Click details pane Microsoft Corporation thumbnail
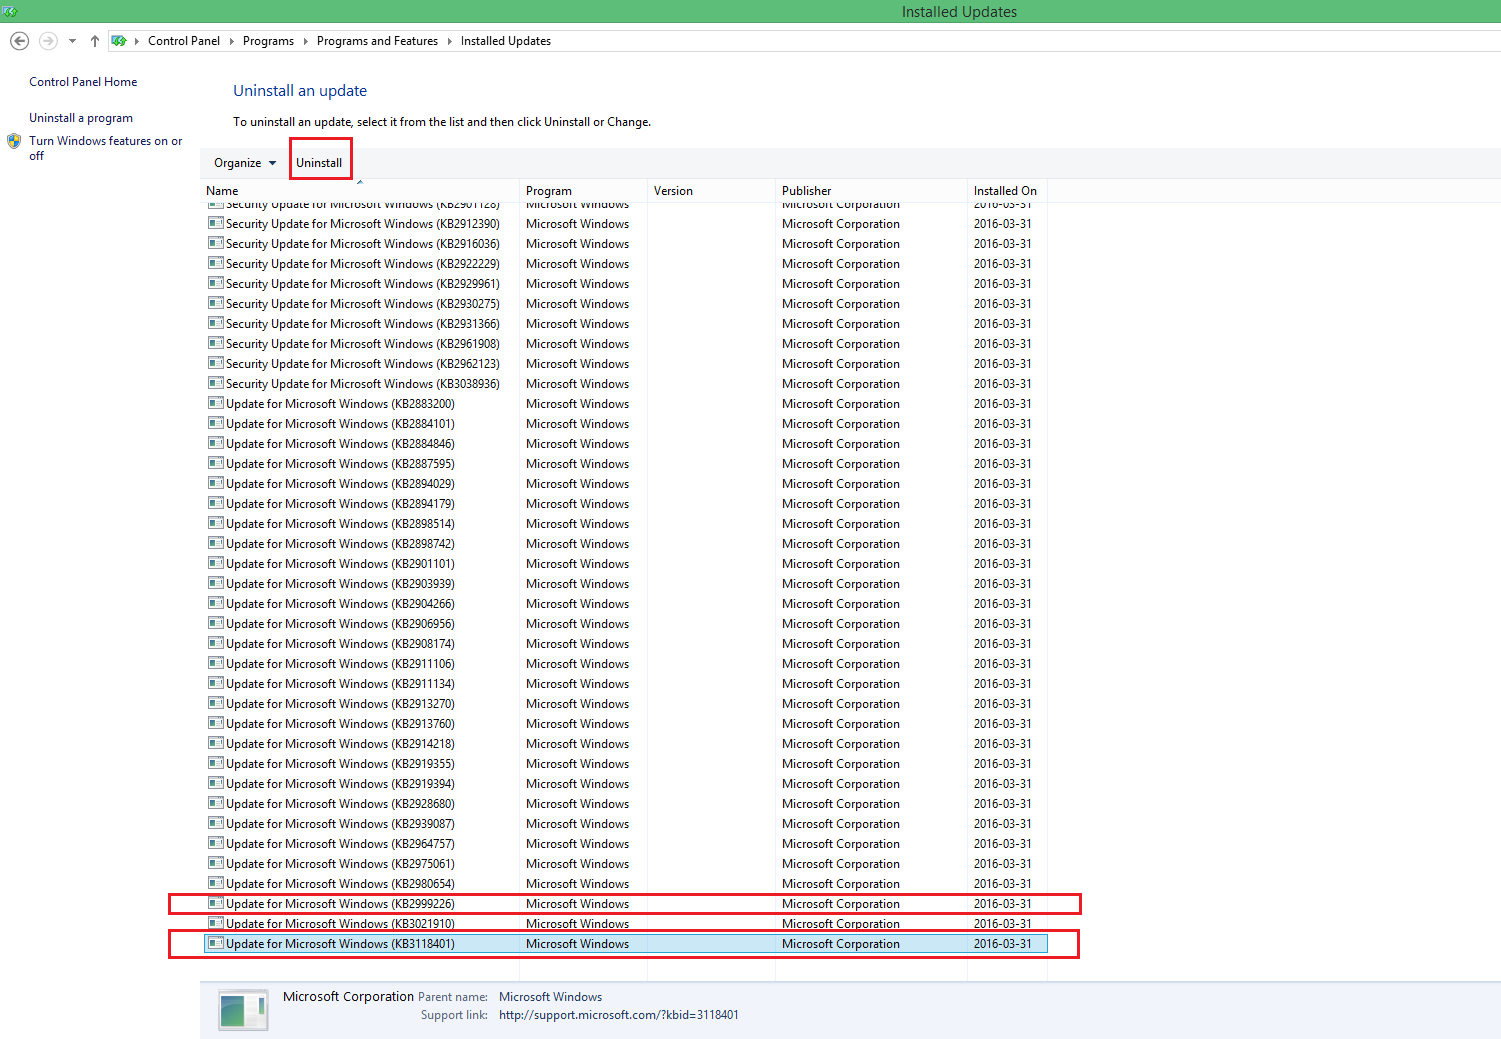This screenshot has width=1501, height=1039. [x=243, y=1010]
